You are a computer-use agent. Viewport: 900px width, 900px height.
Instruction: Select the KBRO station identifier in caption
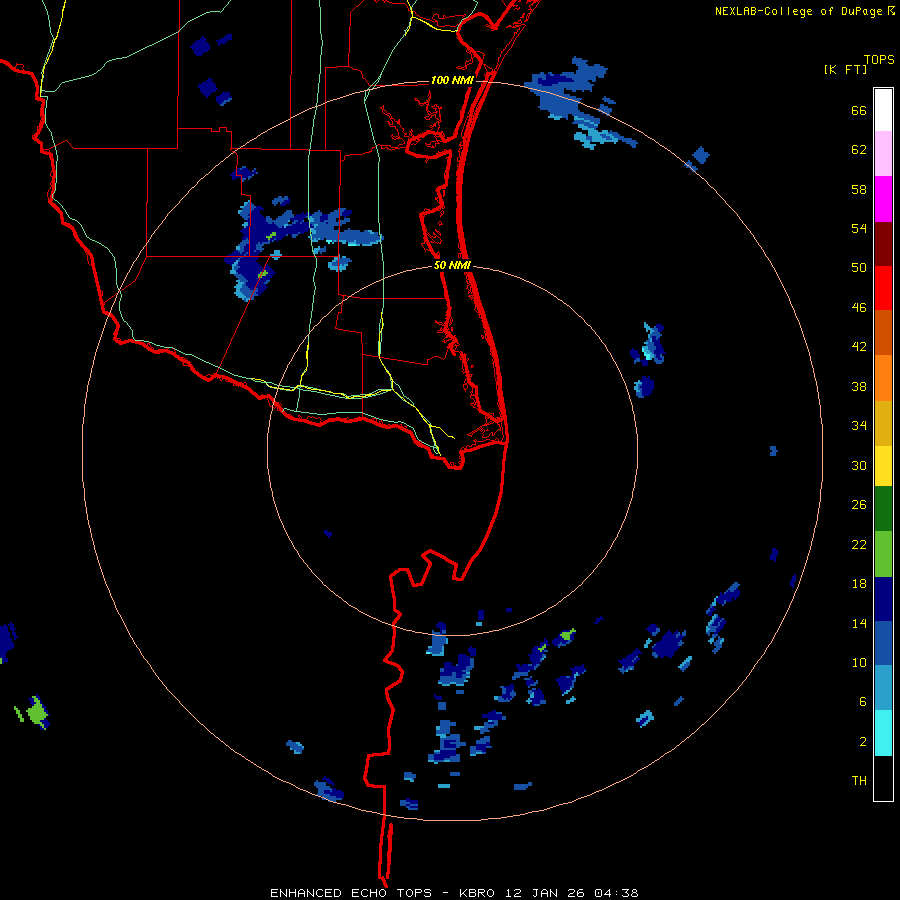point(479,893)
